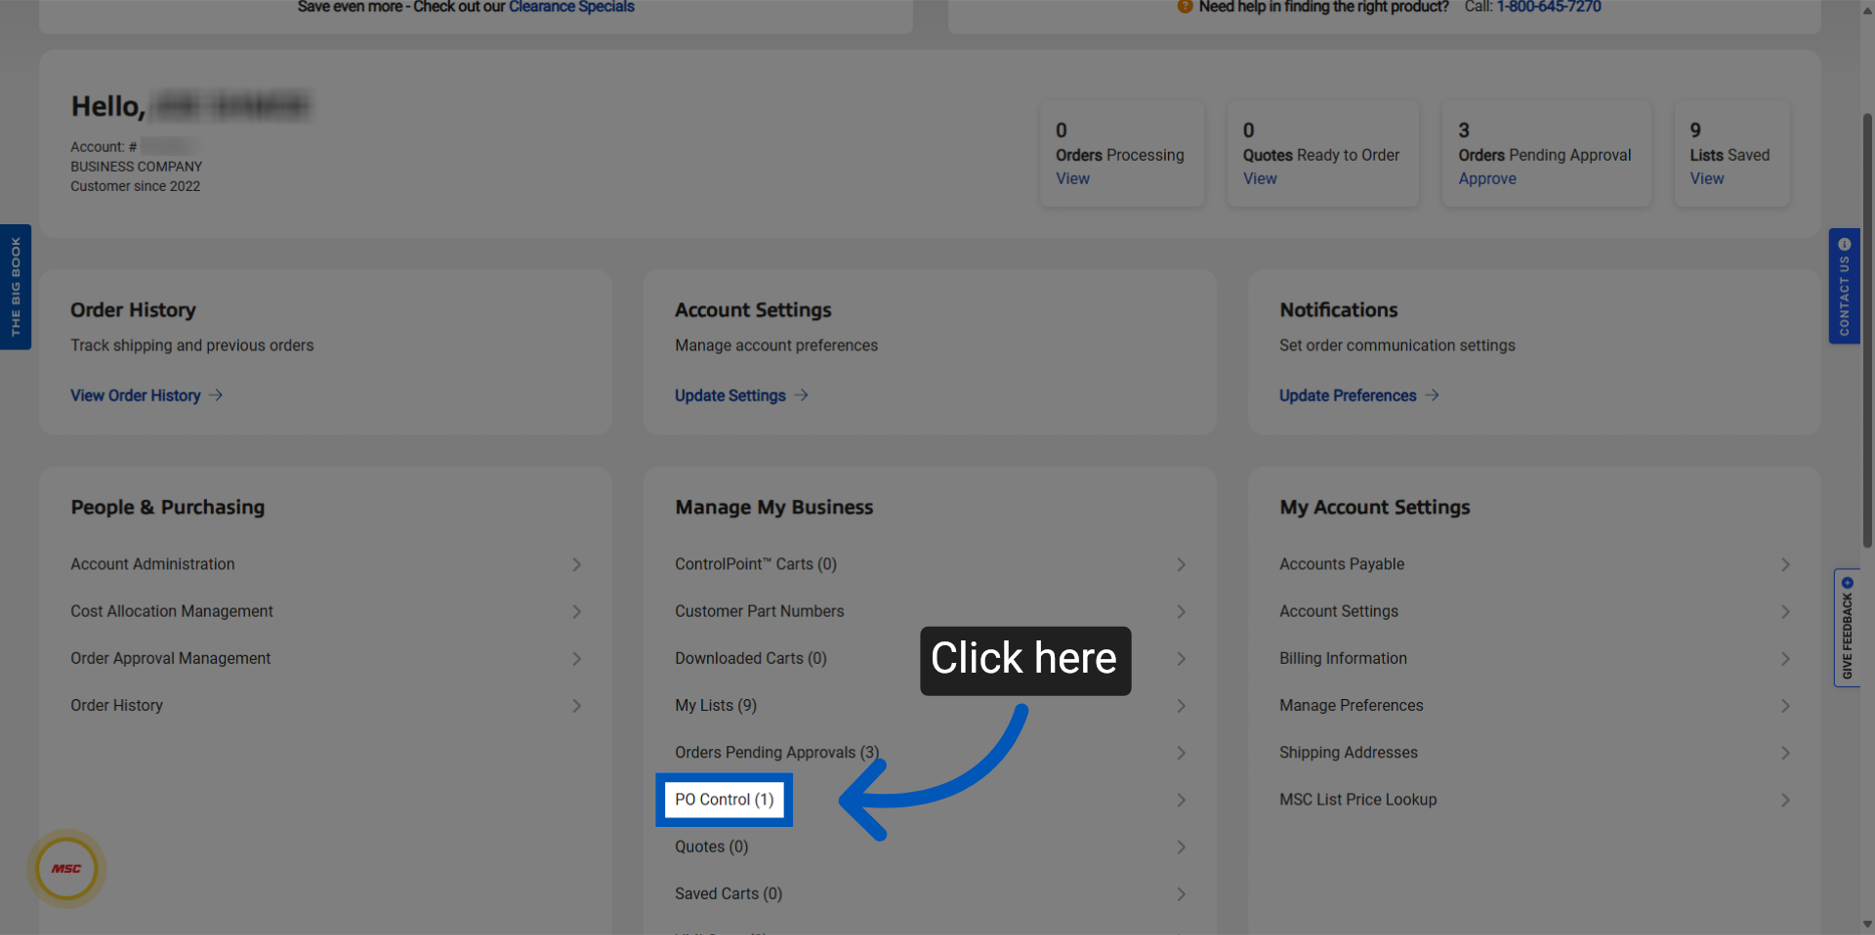Click the arrow beside View Order History
Screen dimensions: 1875x935
[216, 396]
